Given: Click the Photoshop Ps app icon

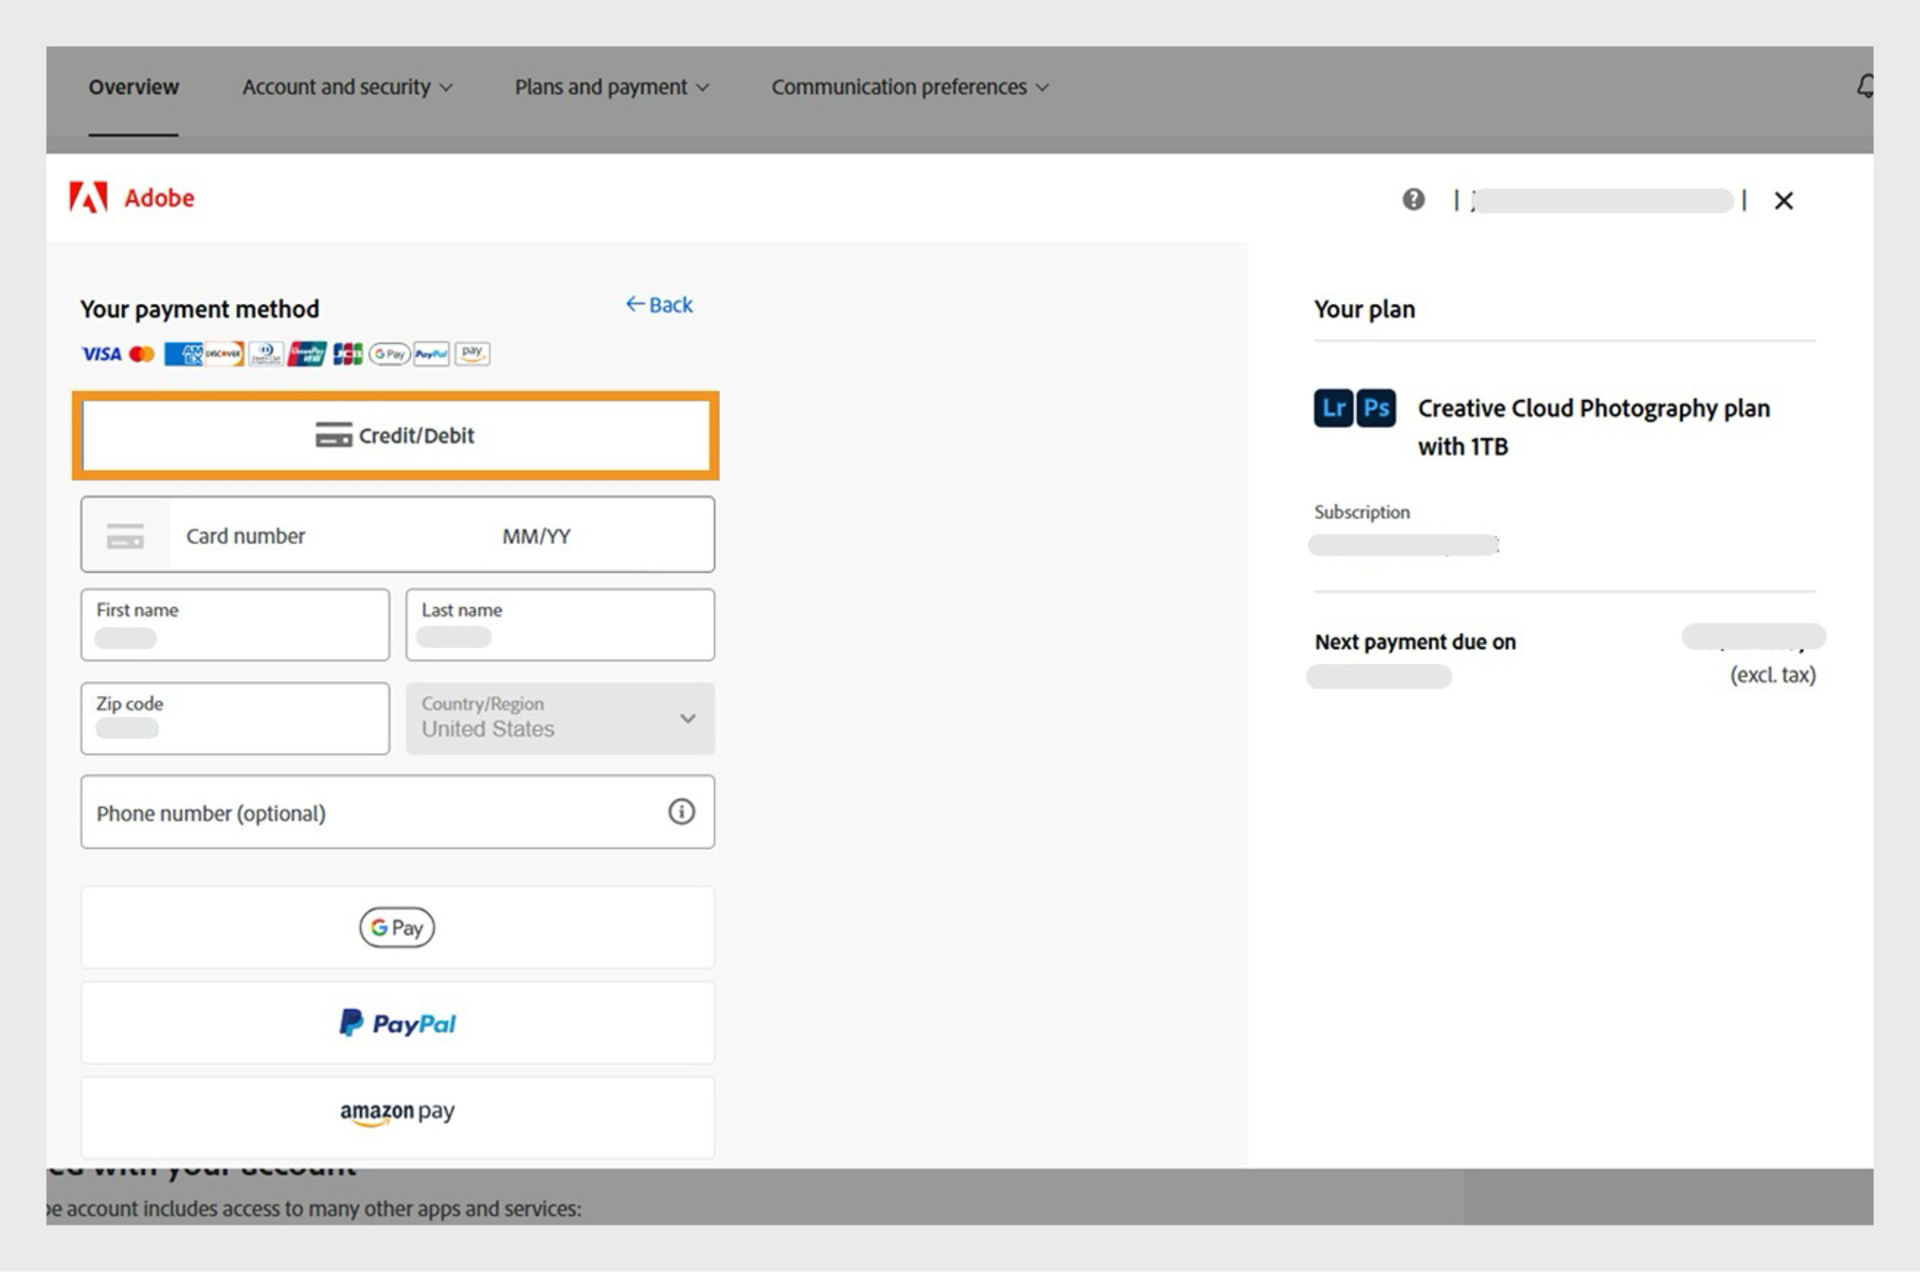Looking at the screenshot, I should pos(1376,408).
